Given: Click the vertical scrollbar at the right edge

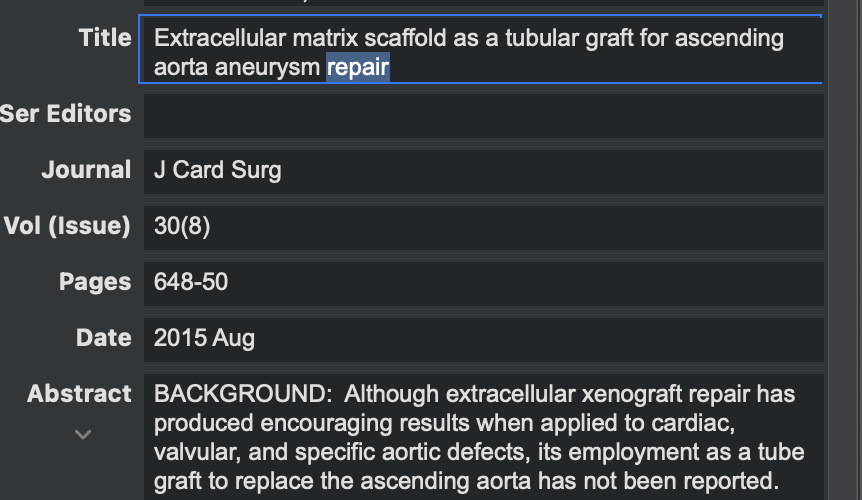Looking at the screenshot, I should [845, 250].
